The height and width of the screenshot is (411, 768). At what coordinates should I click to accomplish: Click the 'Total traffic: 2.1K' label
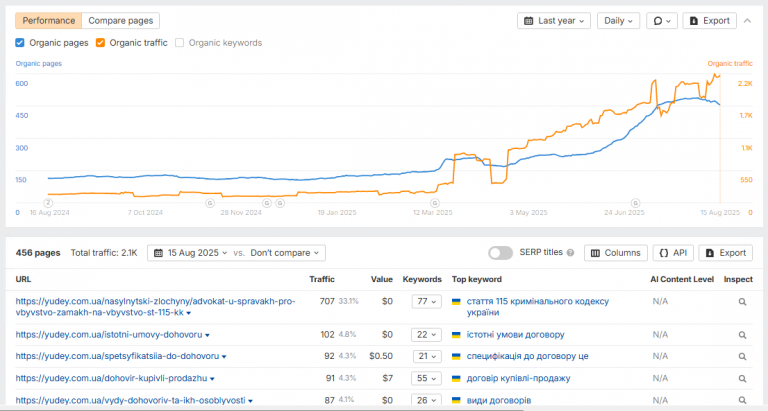click(104, 253)
